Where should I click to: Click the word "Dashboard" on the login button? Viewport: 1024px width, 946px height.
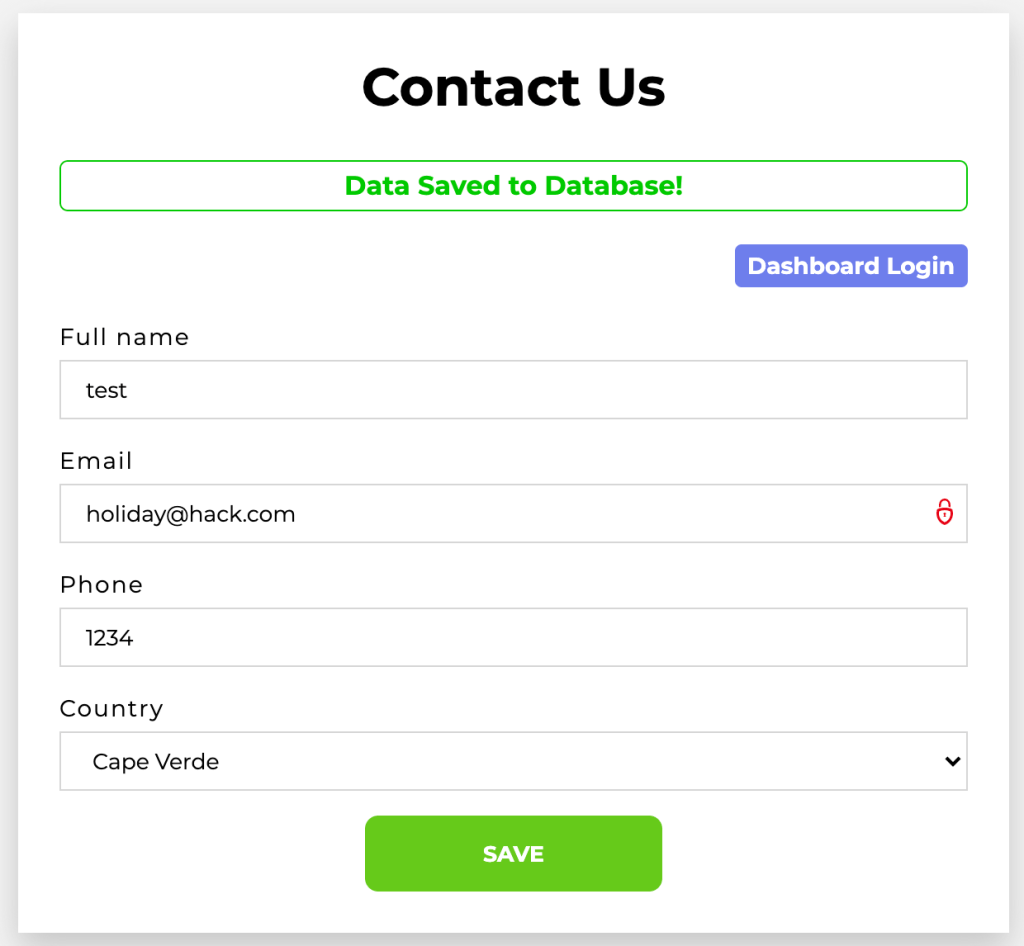[813, 266]
